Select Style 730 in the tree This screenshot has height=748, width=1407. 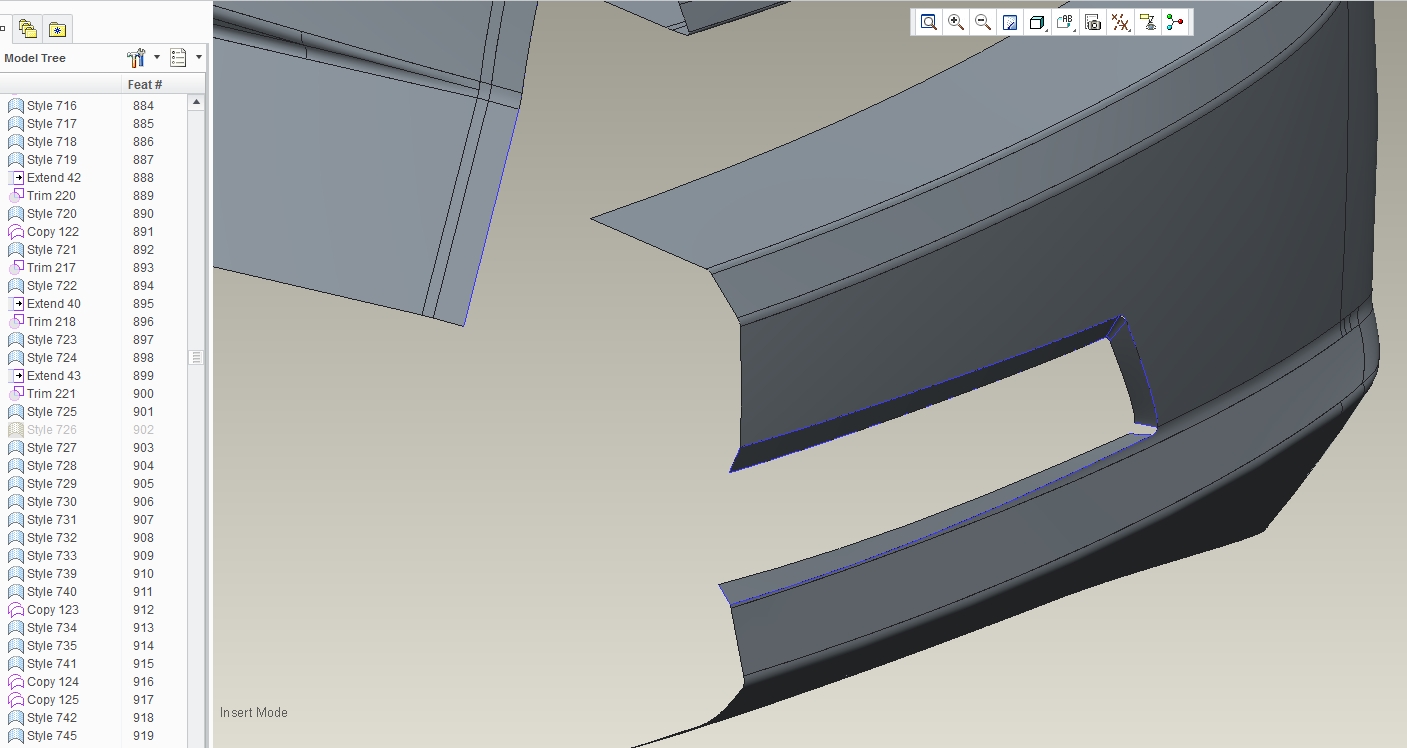point(52,502)
